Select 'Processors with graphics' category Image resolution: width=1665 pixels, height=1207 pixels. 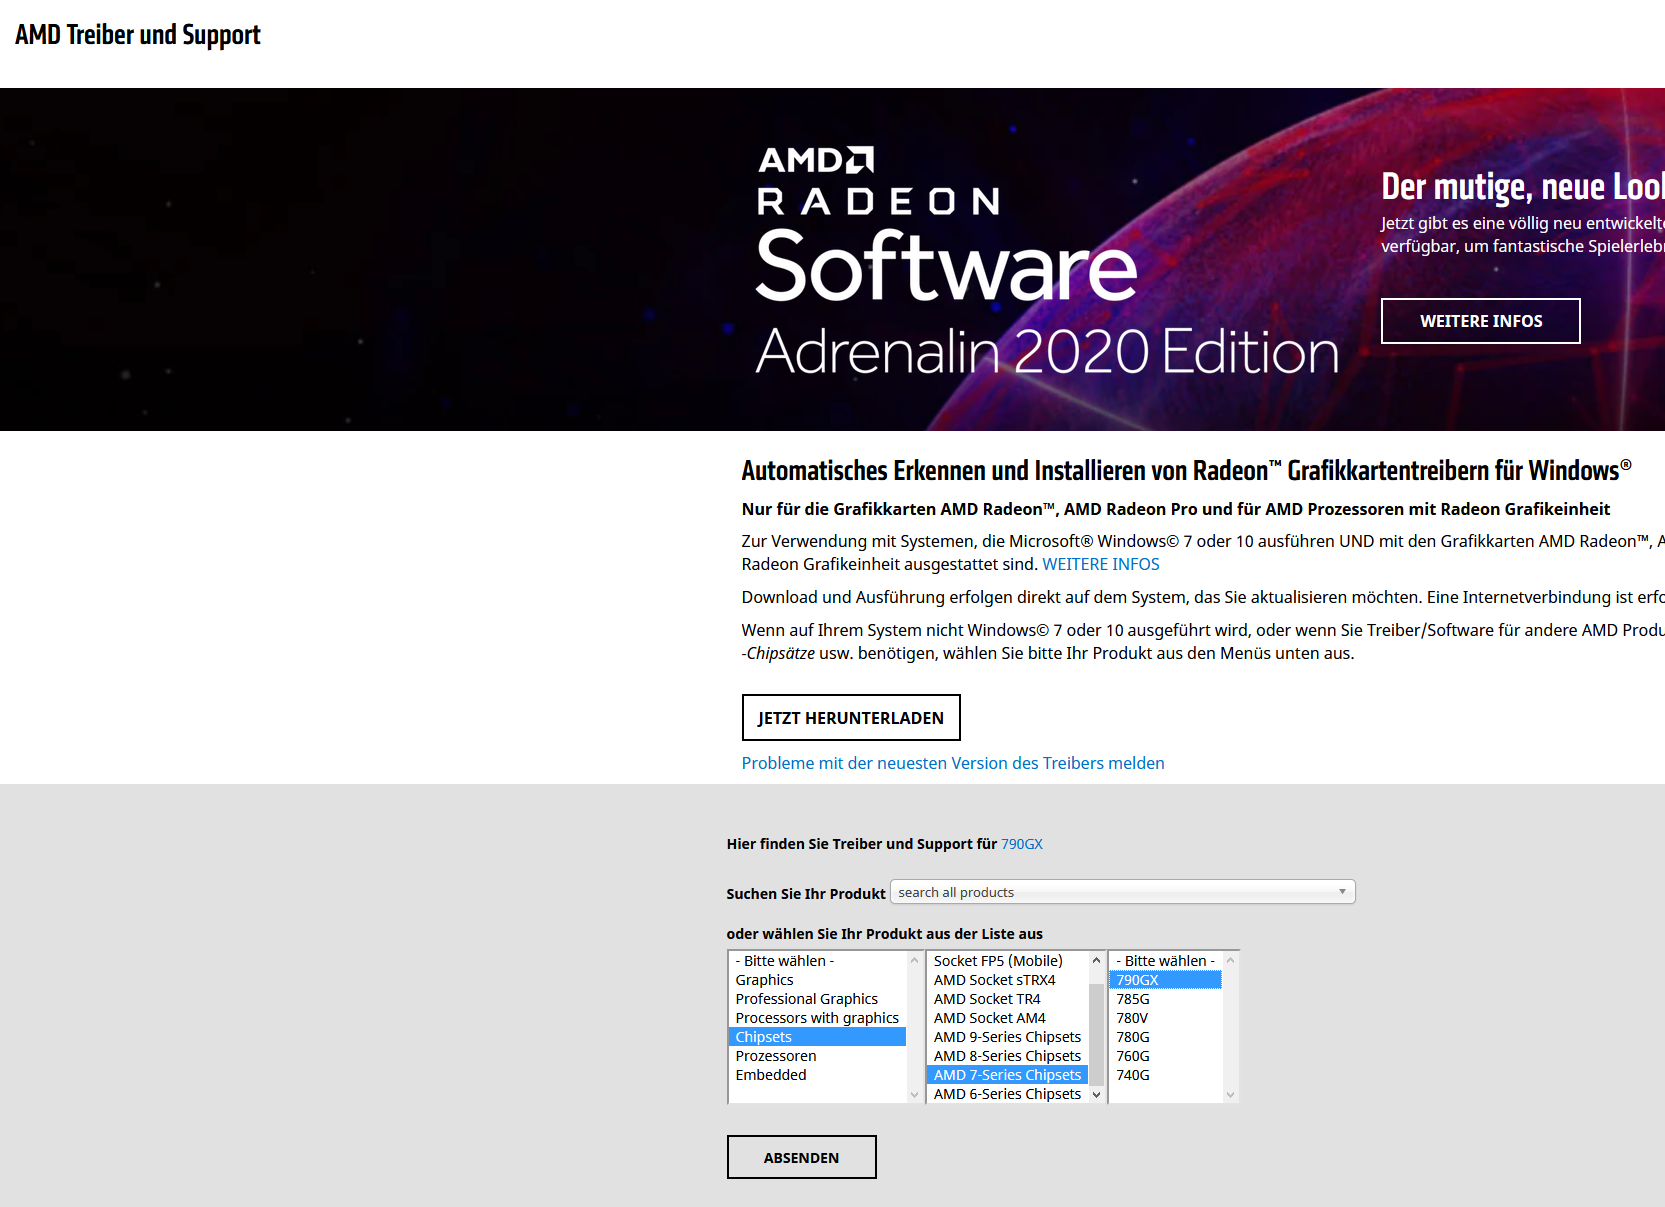818,1018
